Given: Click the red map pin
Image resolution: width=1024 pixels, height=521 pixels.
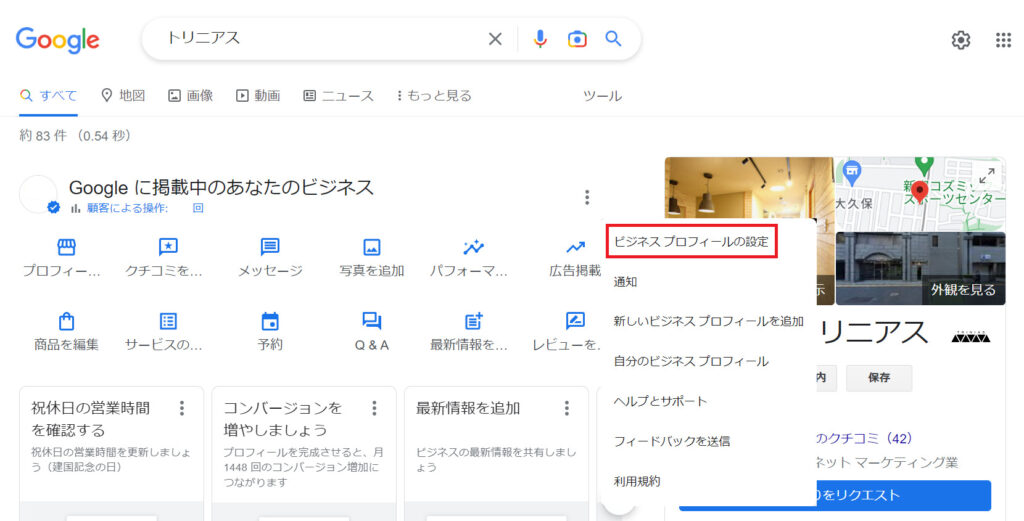Looking at the screenshot, I should click(920, 191).
